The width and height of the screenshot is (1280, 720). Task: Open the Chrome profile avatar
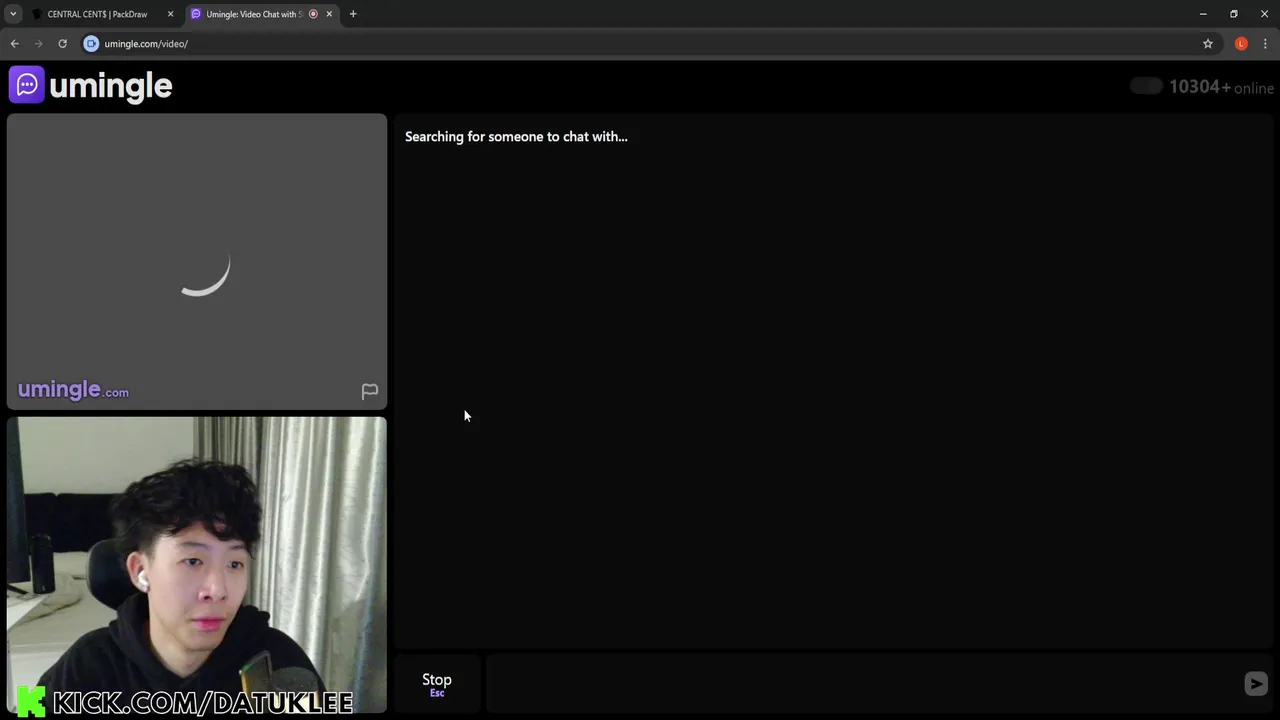(x=1241, y=44)
